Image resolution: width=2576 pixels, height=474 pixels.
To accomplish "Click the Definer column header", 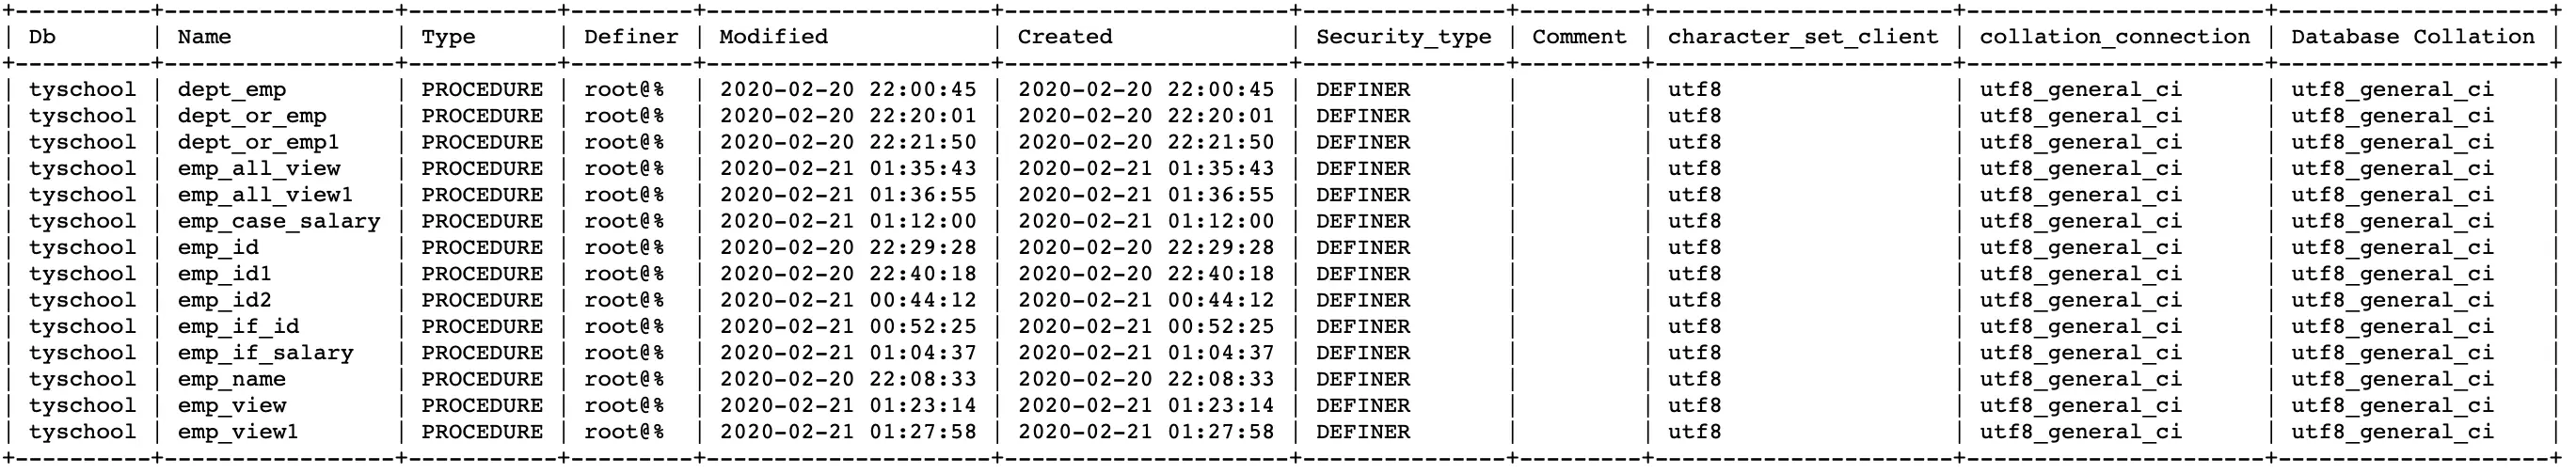I will click(631, 37).
